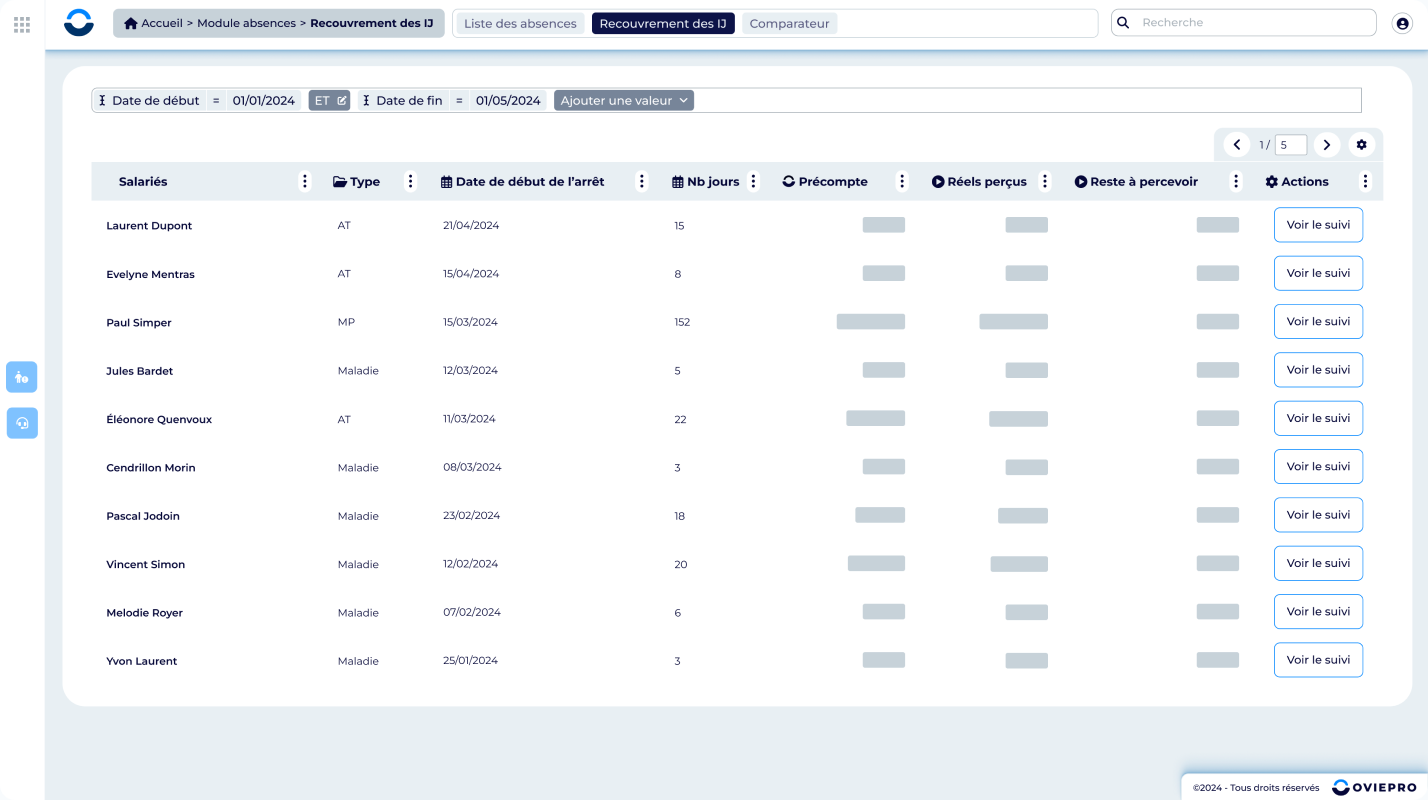Click play icon in Reste à percevoir header
1428x800 pixels.
(x=1081, y=182)
